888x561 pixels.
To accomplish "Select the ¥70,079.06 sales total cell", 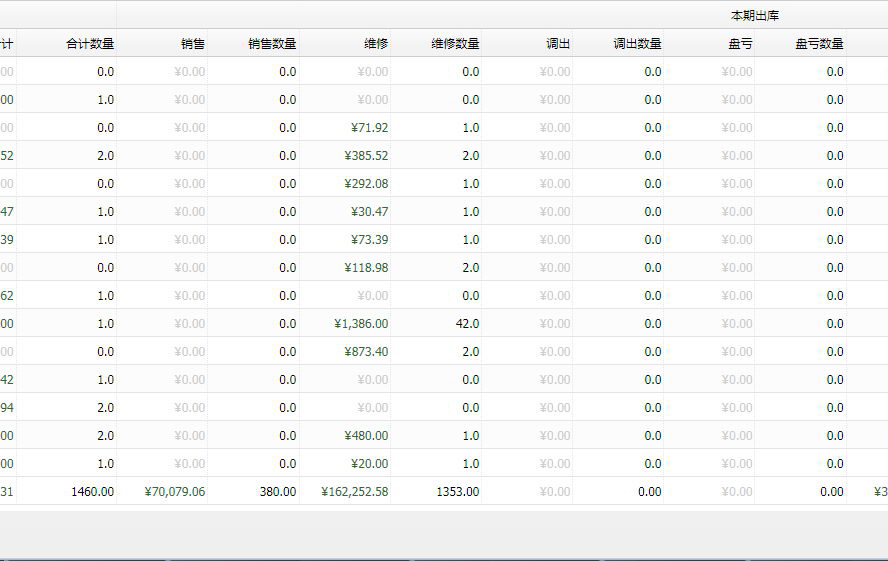I will (x=175, y=492).
